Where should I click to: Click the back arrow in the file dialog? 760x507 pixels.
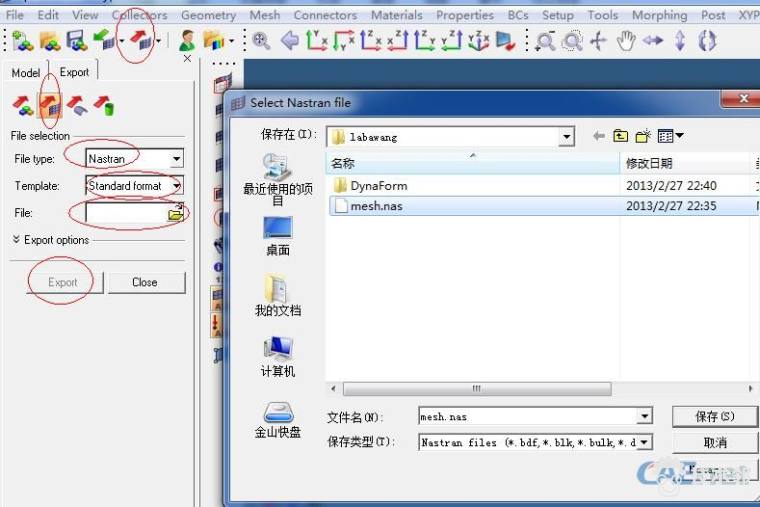click(598, 136)
